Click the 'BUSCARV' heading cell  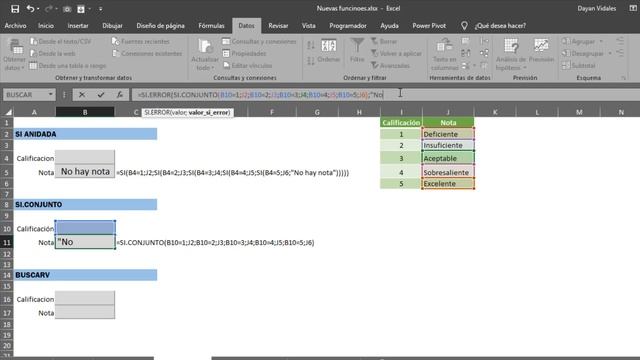pyautogui.click(x=85, y=275)
